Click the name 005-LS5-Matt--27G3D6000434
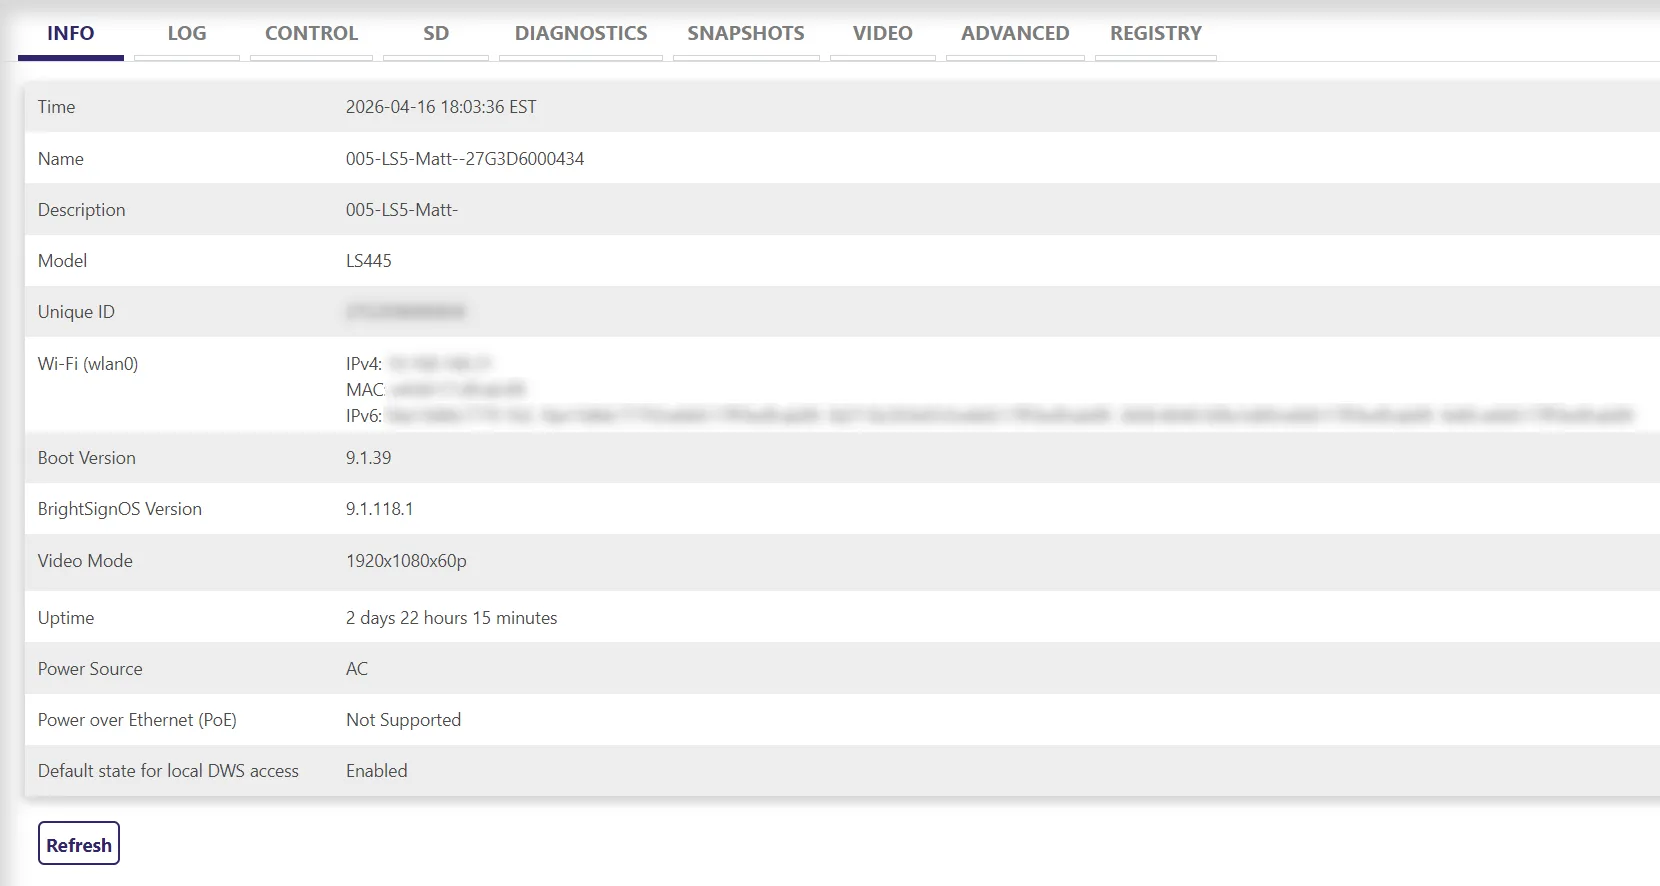This screenshot has height=886, width=1660. pos(465,159)
